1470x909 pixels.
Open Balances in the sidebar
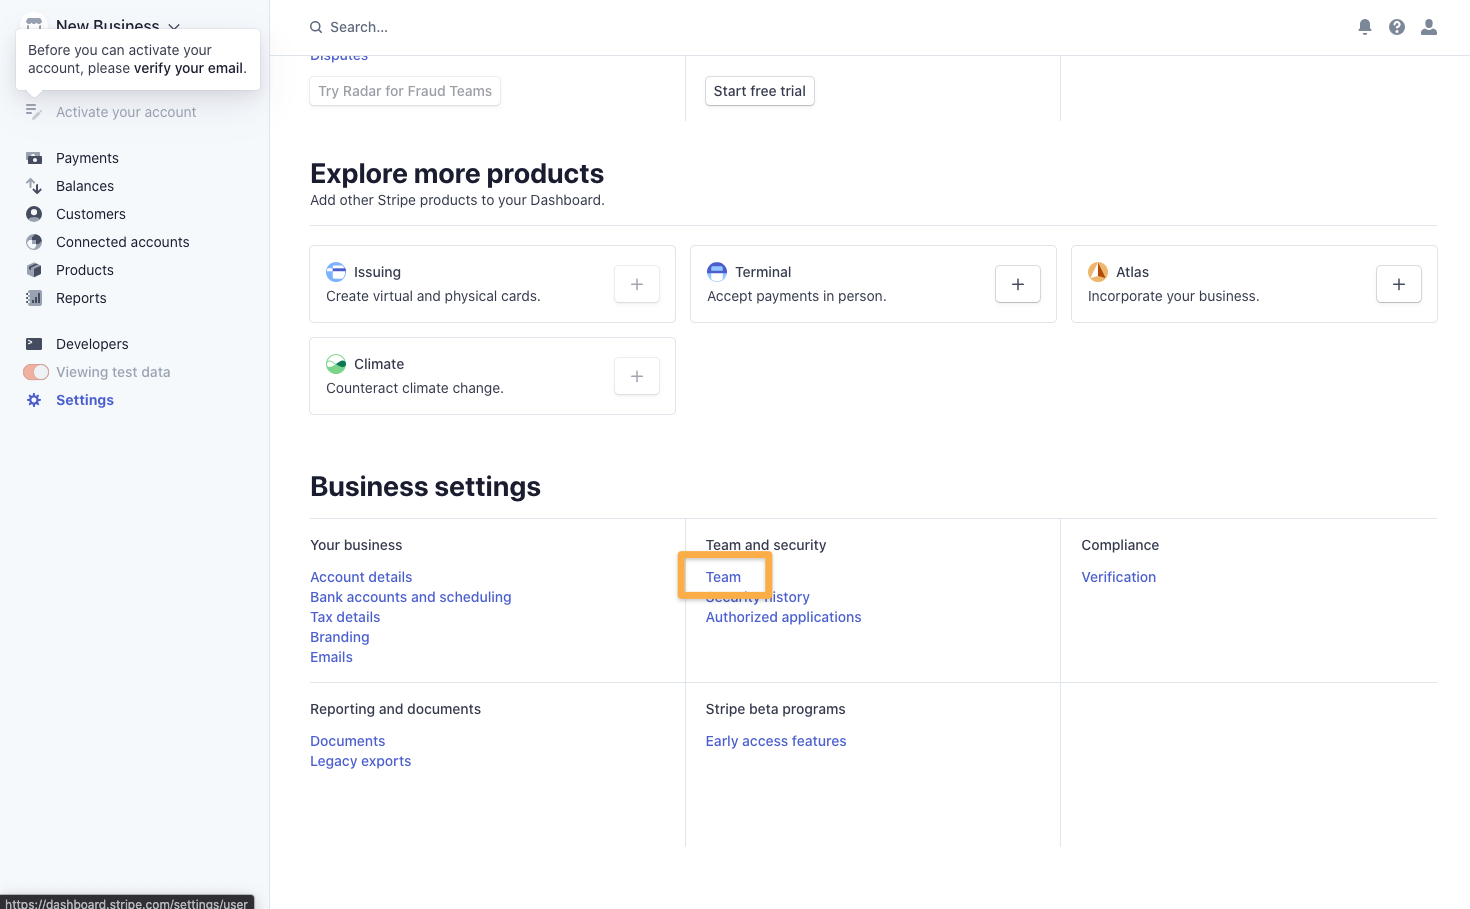coord(85,186)
